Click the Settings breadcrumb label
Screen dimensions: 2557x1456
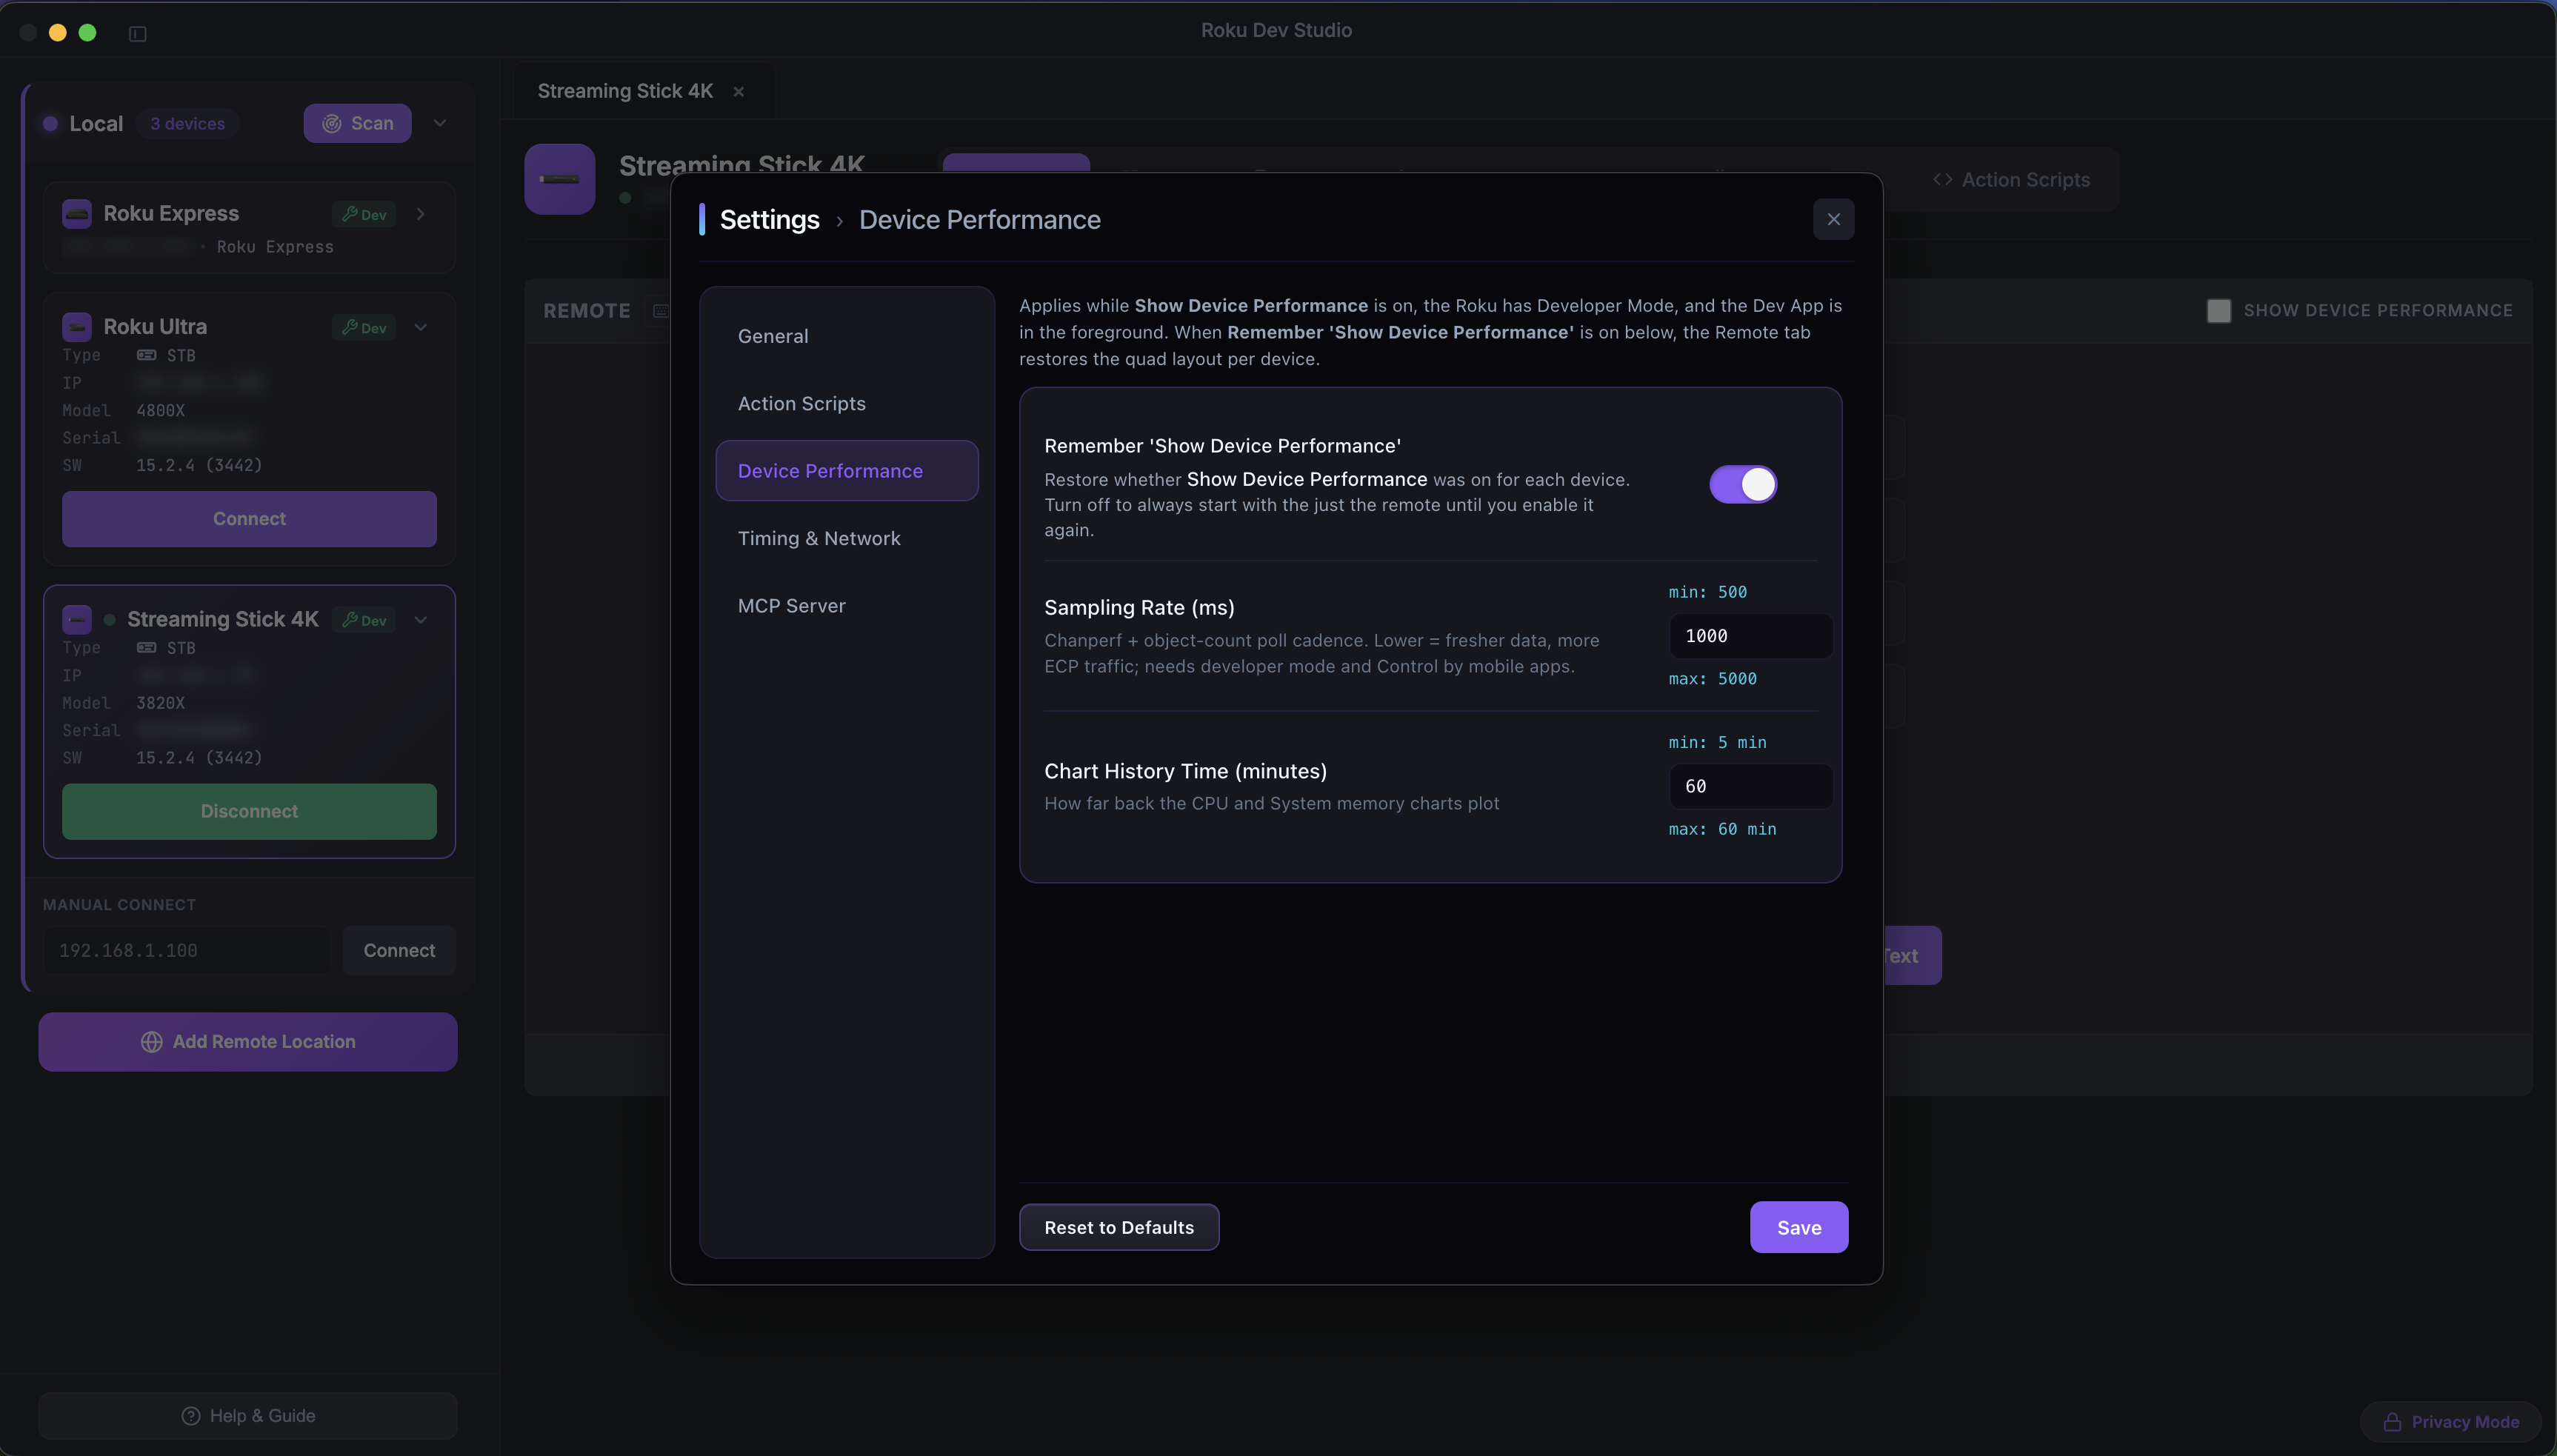pos(769,219)
